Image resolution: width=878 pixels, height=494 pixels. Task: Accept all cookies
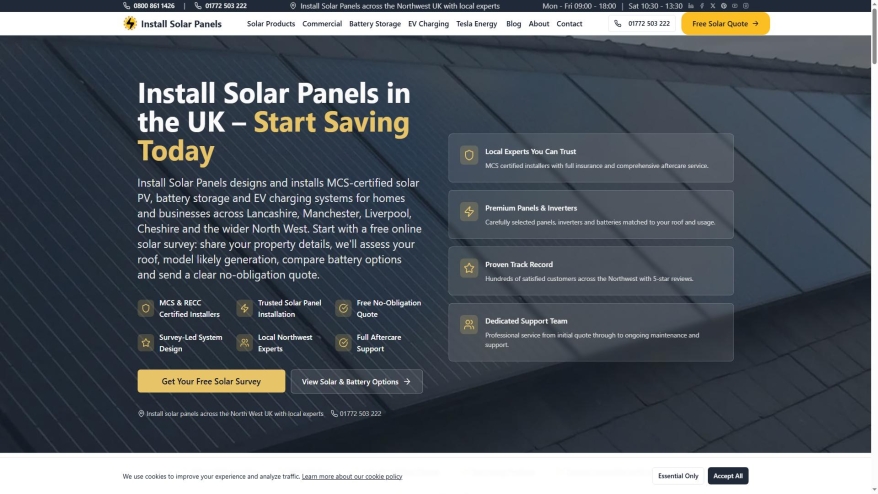728,476
